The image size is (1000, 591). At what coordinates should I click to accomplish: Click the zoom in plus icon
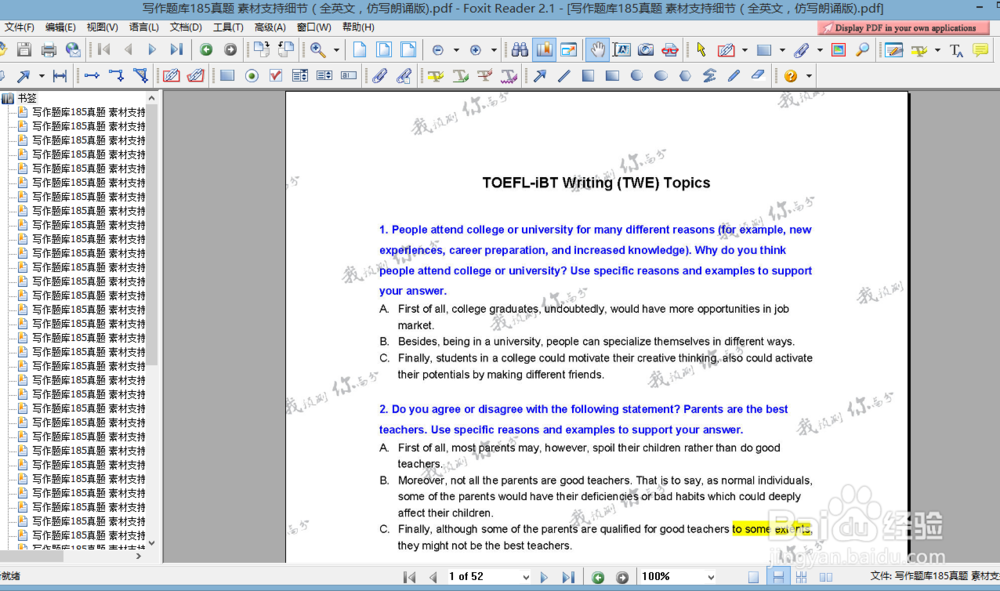(x=475, y=50)
